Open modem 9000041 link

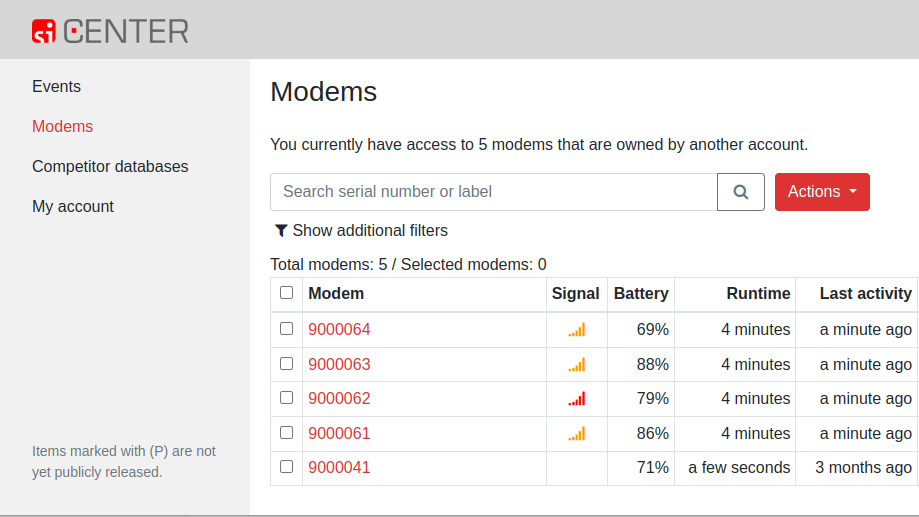pos(339,468)
